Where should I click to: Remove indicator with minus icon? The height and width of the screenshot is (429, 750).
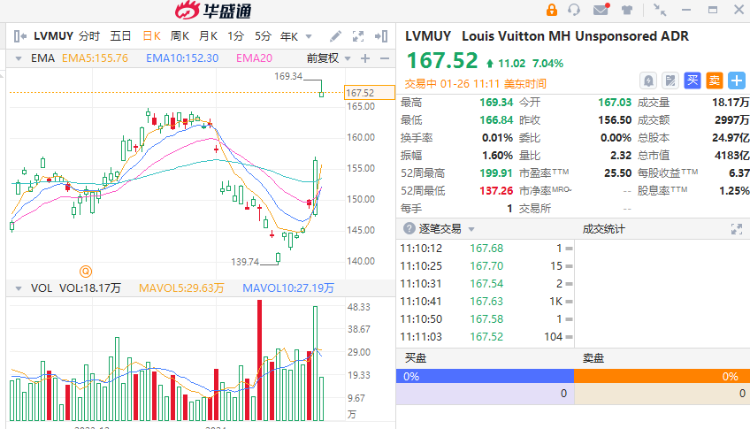384,58
